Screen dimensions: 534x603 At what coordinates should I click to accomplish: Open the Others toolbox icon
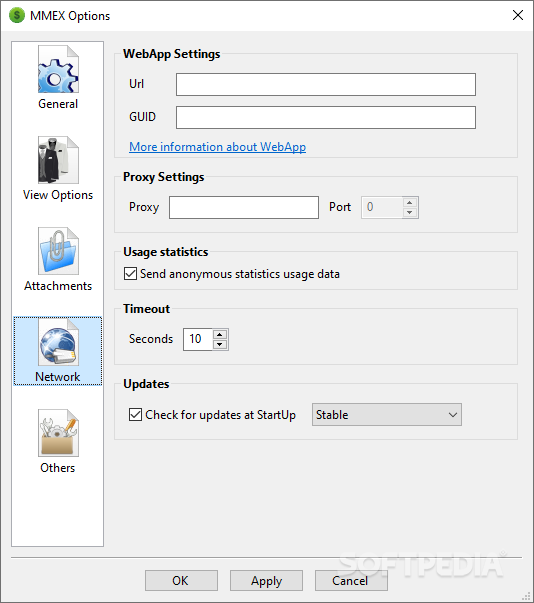58,433
